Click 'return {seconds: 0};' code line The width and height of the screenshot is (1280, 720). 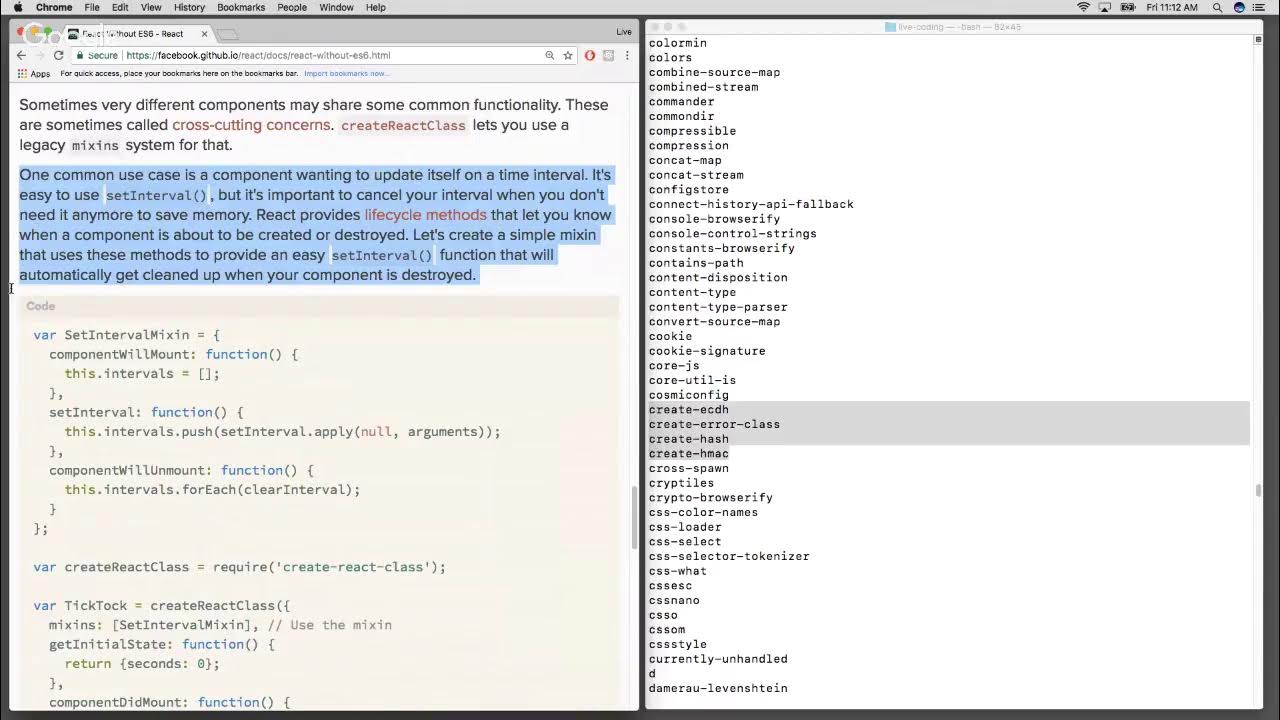[142, 664]
